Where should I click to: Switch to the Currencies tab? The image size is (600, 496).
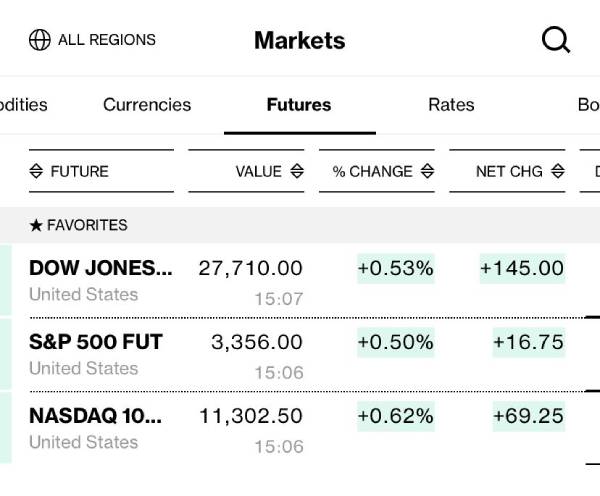147,104
